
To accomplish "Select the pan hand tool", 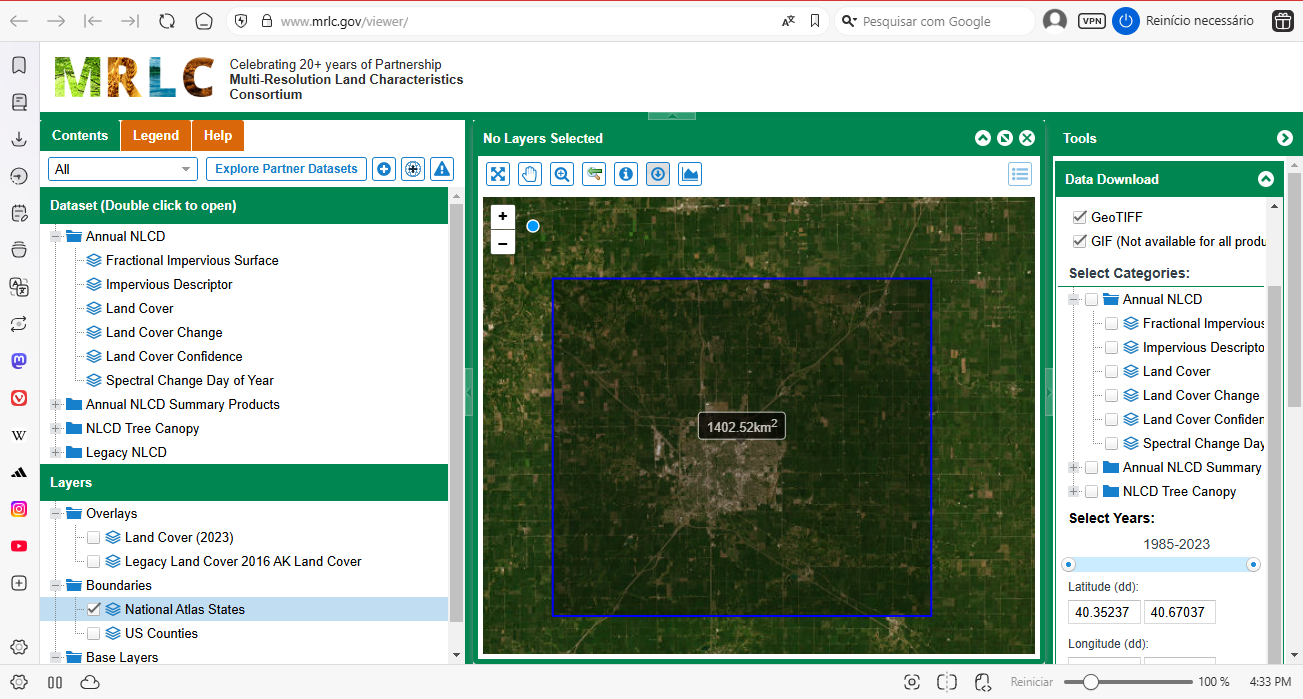I will coord(530,174).
